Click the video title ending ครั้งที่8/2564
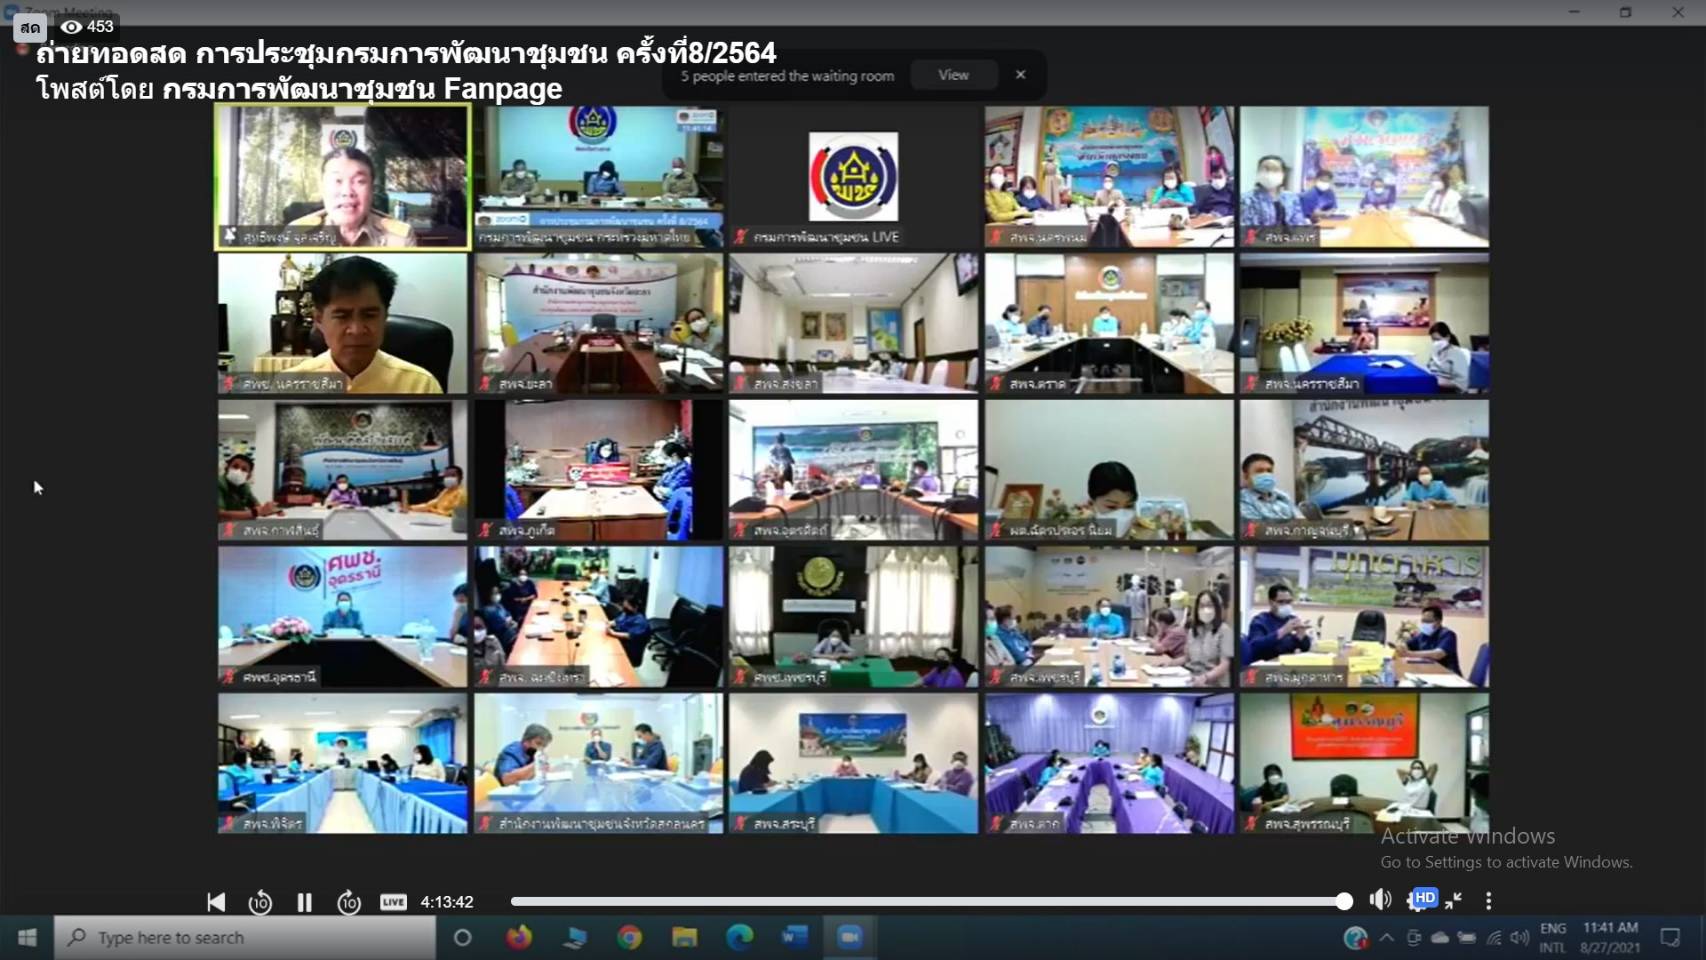1706x960 pixels. coord(406,53)
